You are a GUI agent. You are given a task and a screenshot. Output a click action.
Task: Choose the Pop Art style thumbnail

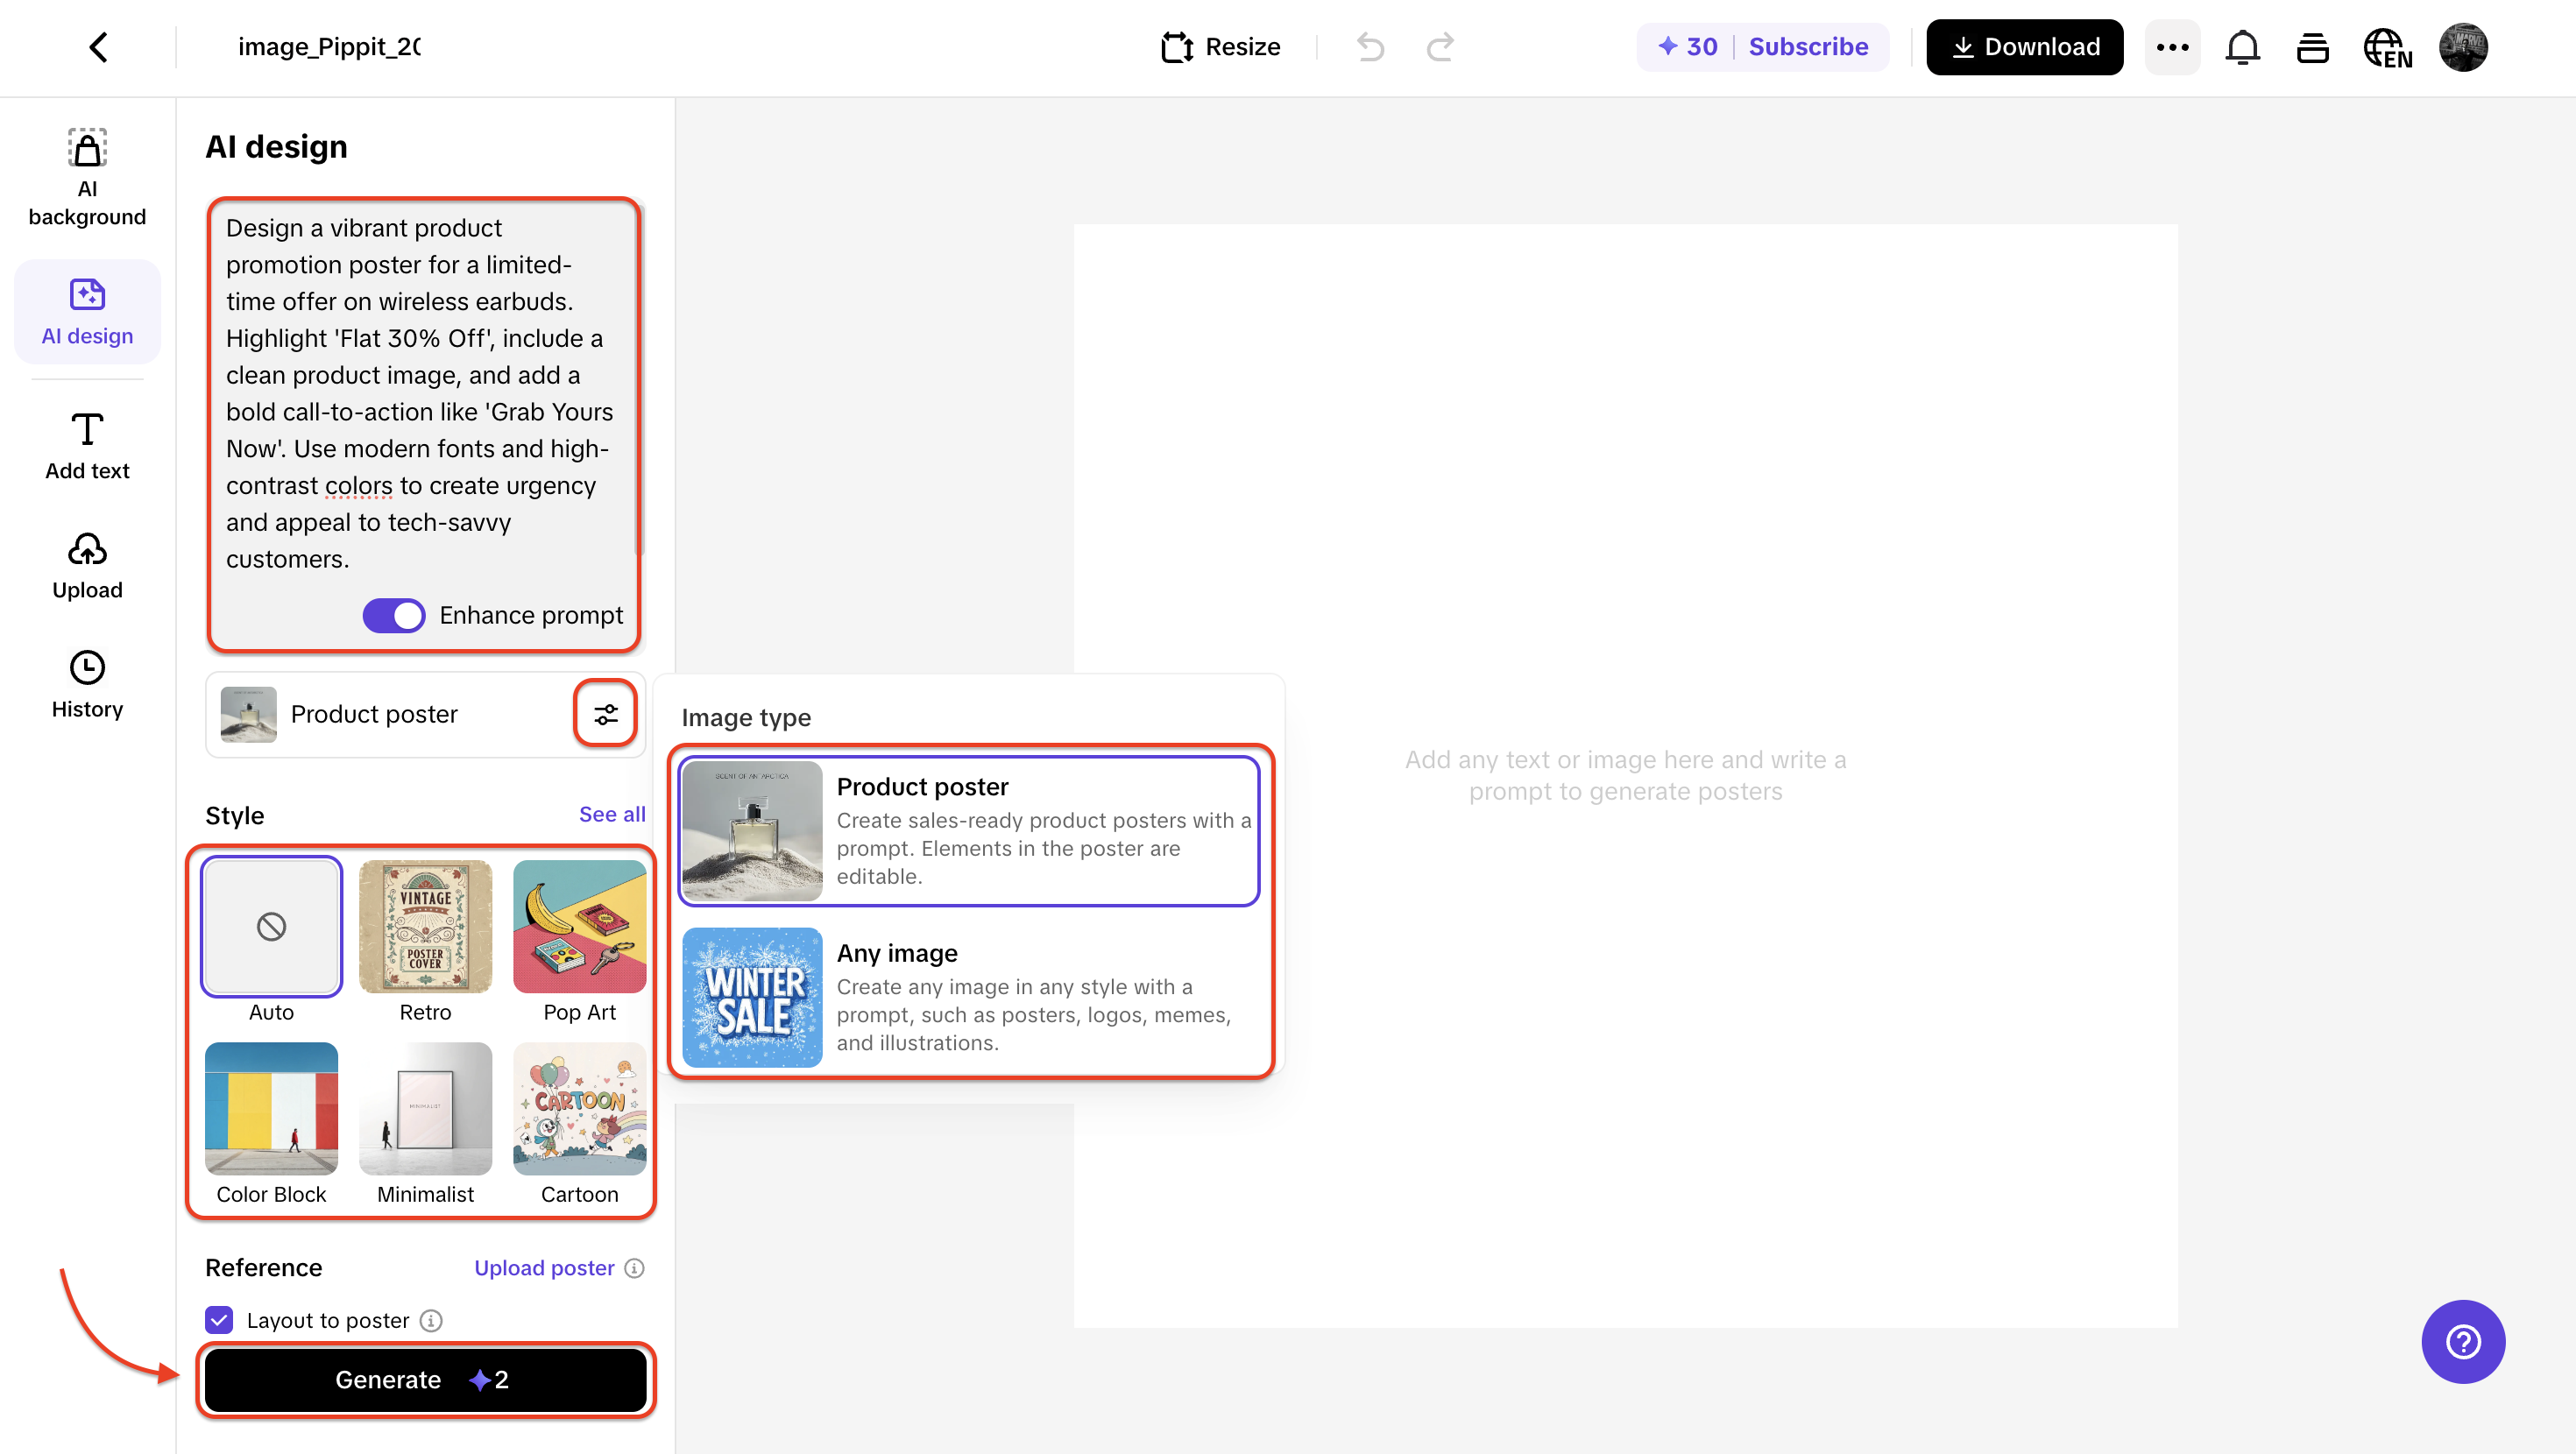click(579, 926)
